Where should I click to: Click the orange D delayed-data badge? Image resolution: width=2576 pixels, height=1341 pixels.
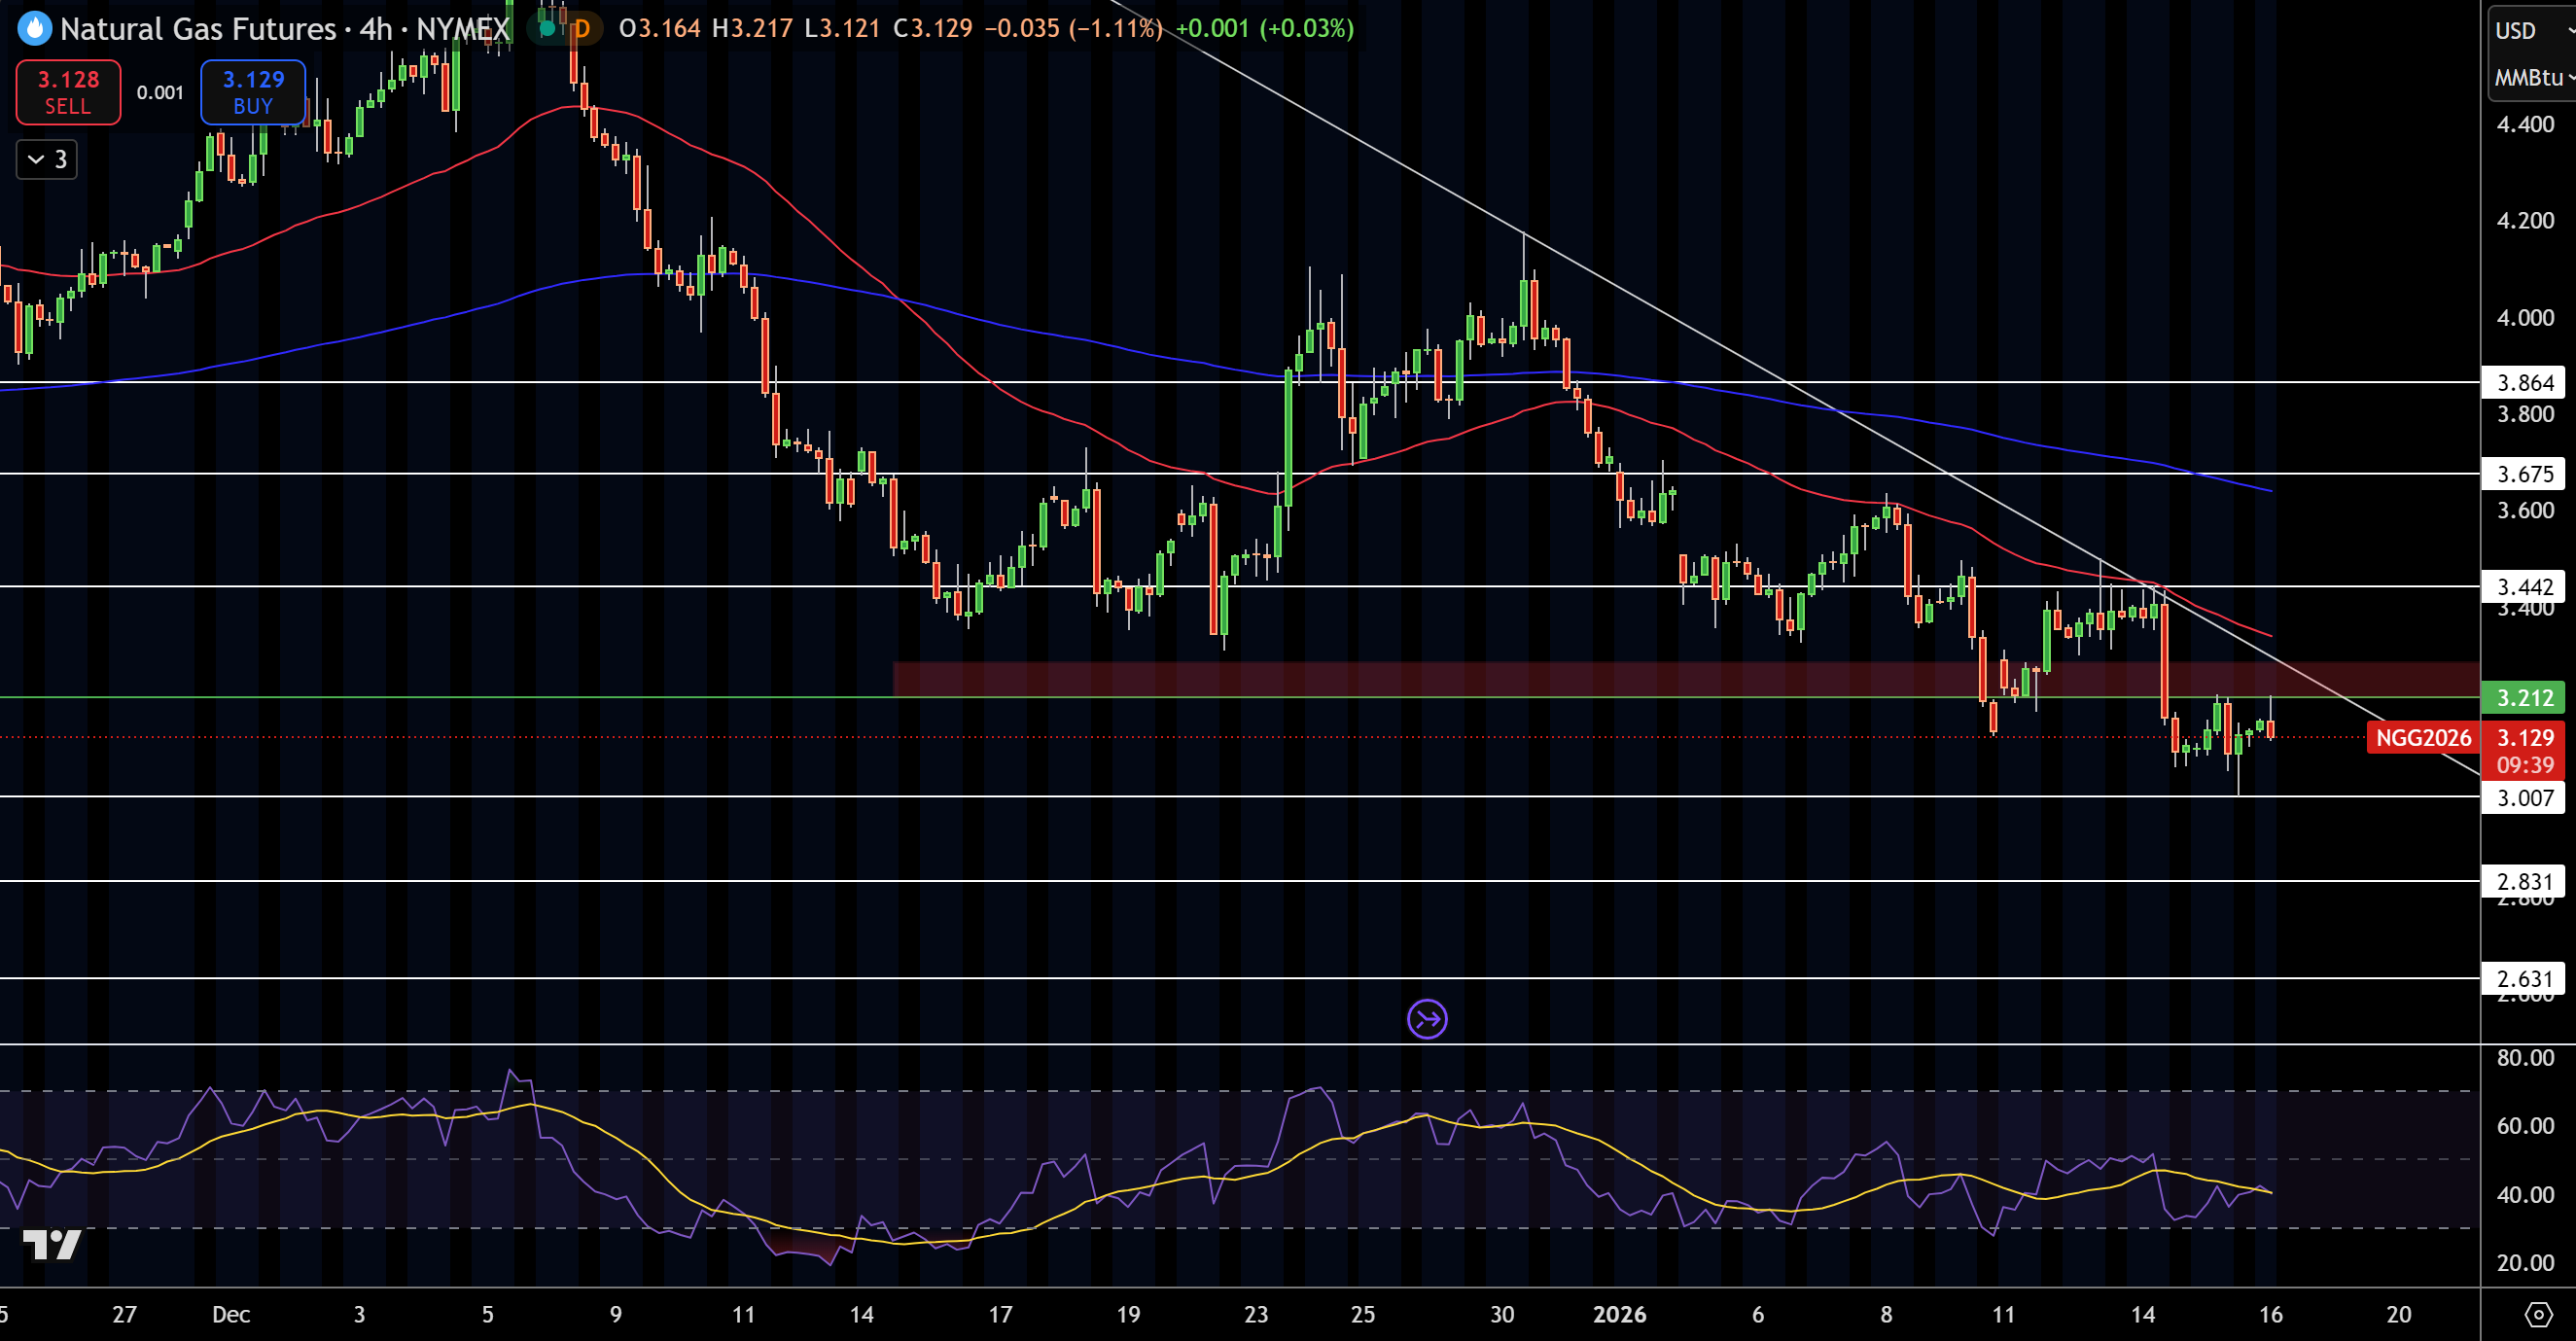click(x=581, y=28)
